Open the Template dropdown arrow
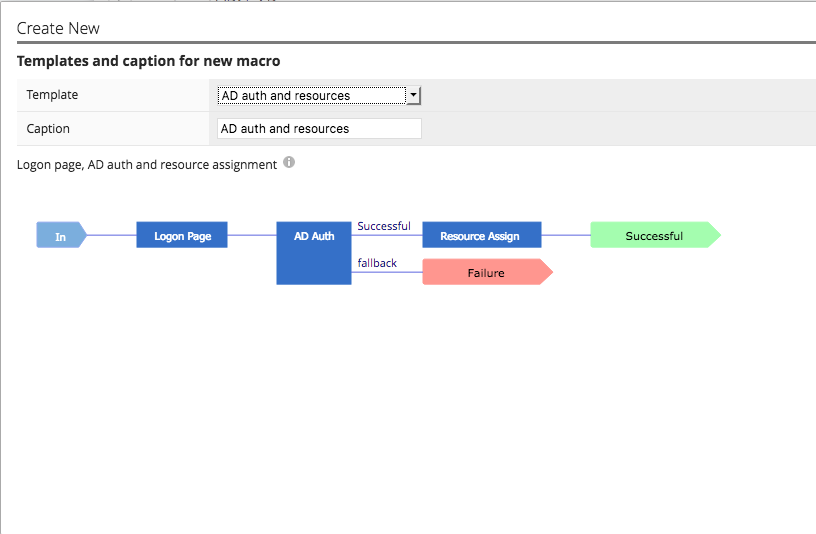This screenshot has width=816, height=534. coord(413,95)
